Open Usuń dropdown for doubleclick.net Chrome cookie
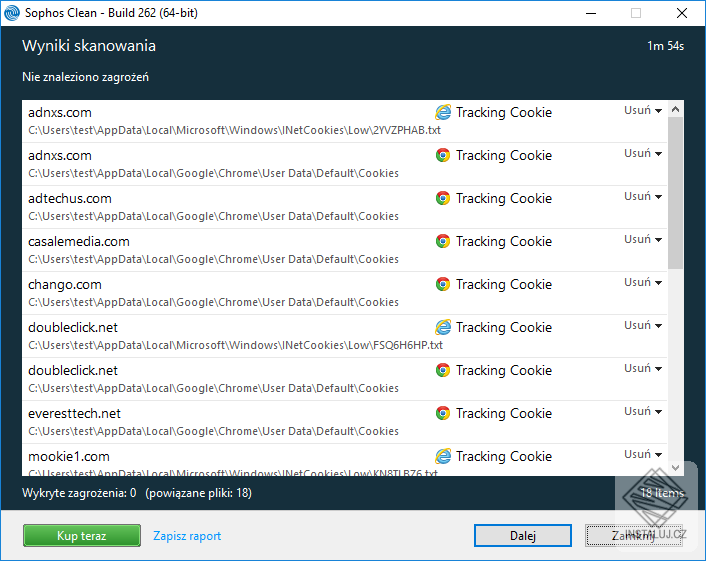 643,368
